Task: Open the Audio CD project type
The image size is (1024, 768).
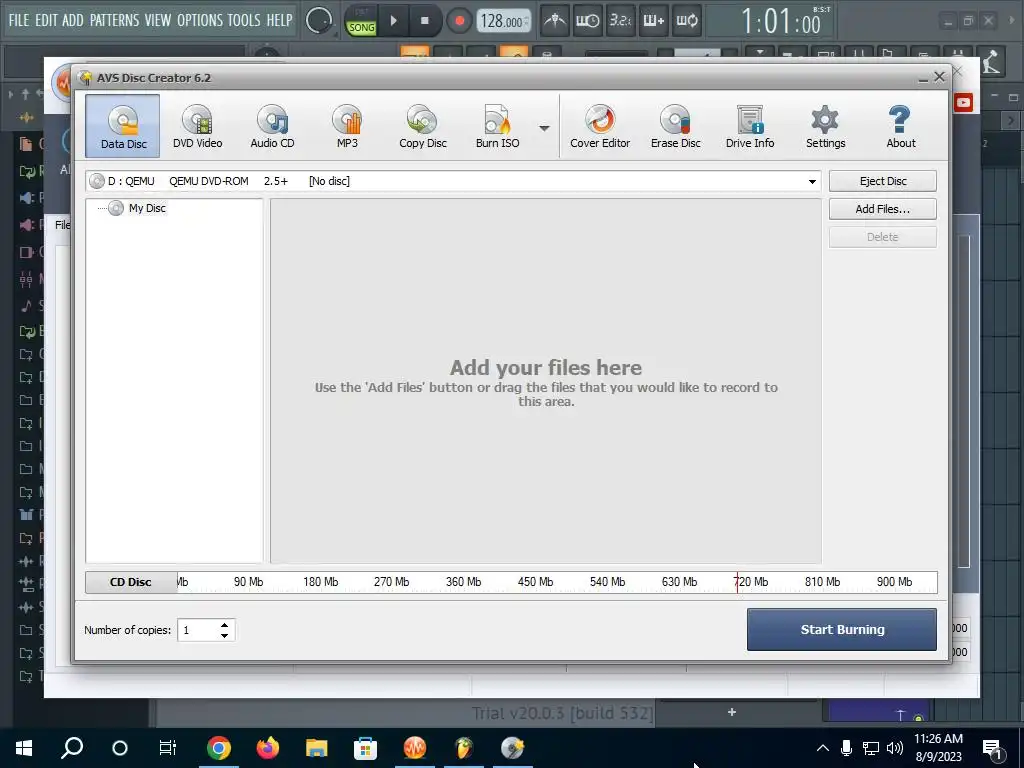Action: (x=272, y=127)
